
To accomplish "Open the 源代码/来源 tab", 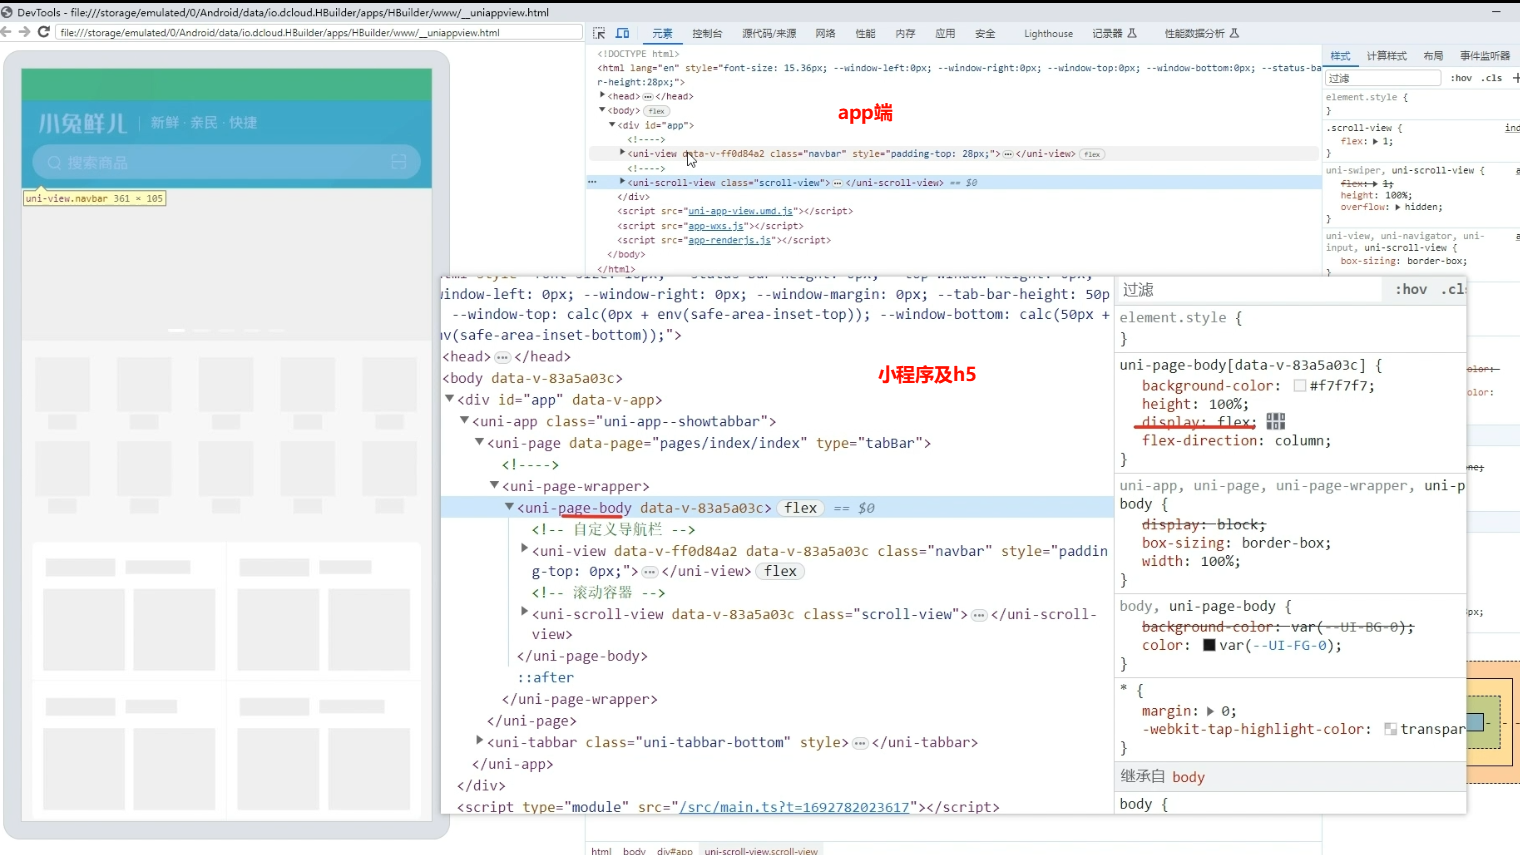I will [769, 34].
